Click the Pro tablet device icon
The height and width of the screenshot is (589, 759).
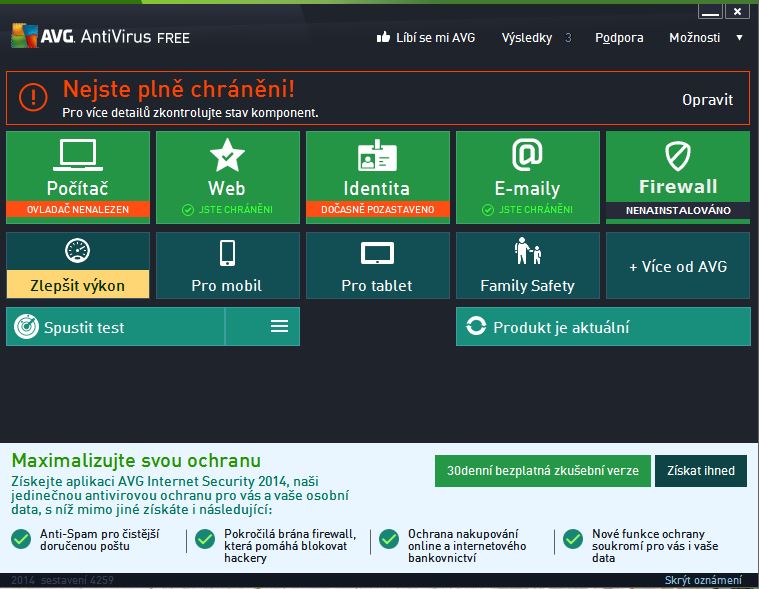(377, 253)
